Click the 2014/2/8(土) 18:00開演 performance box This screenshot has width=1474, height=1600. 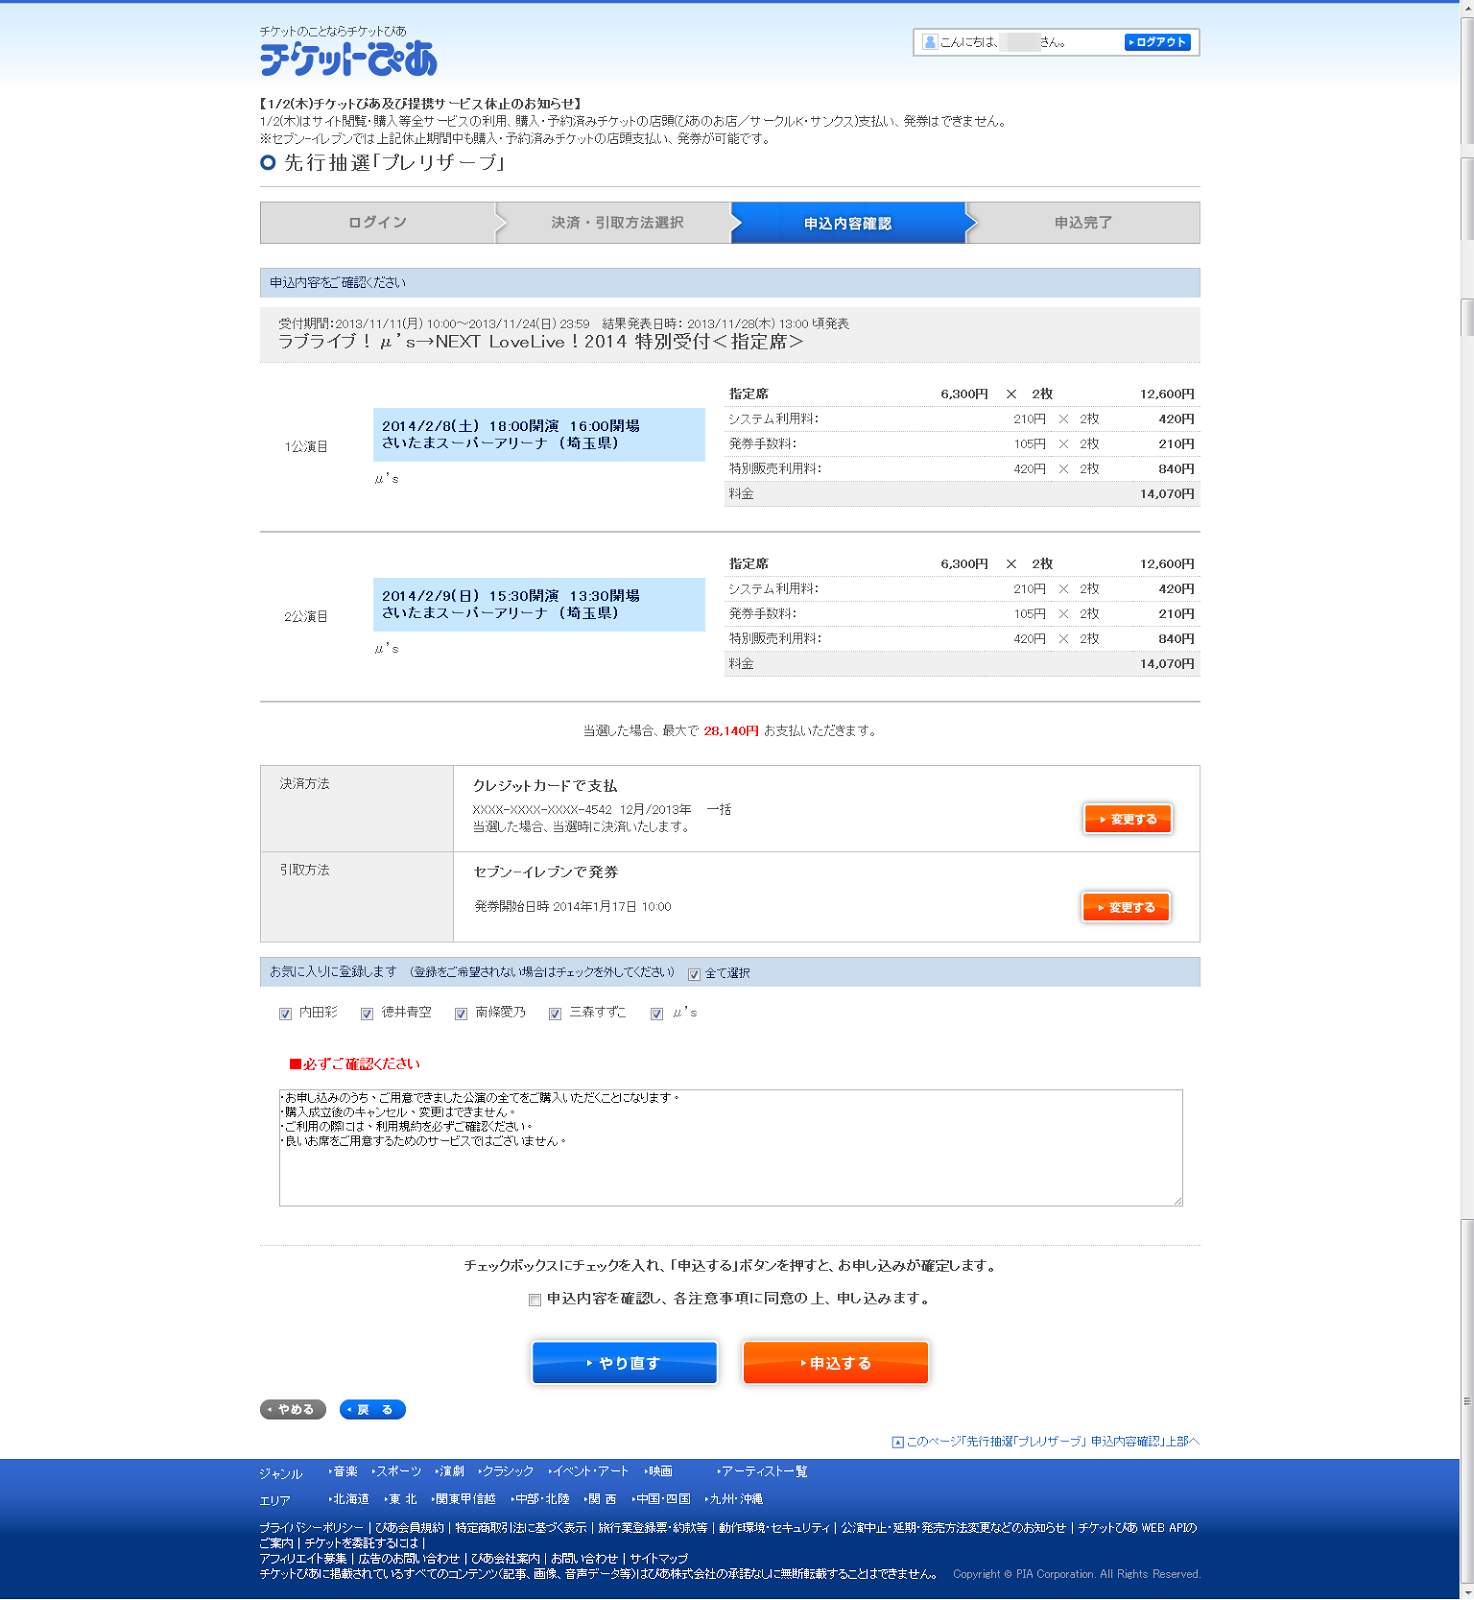pos(539,435)
